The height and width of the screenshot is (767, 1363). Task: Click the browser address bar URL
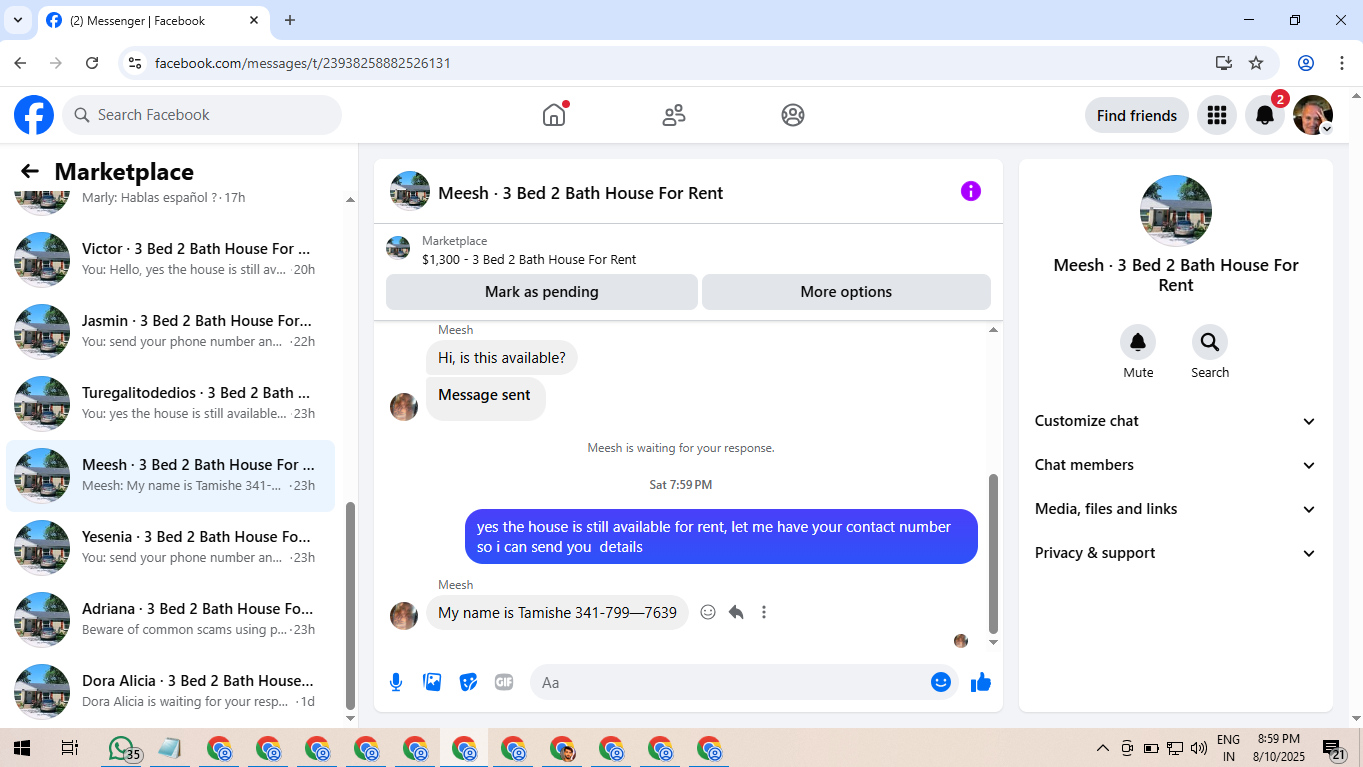(x=303, y=63)
